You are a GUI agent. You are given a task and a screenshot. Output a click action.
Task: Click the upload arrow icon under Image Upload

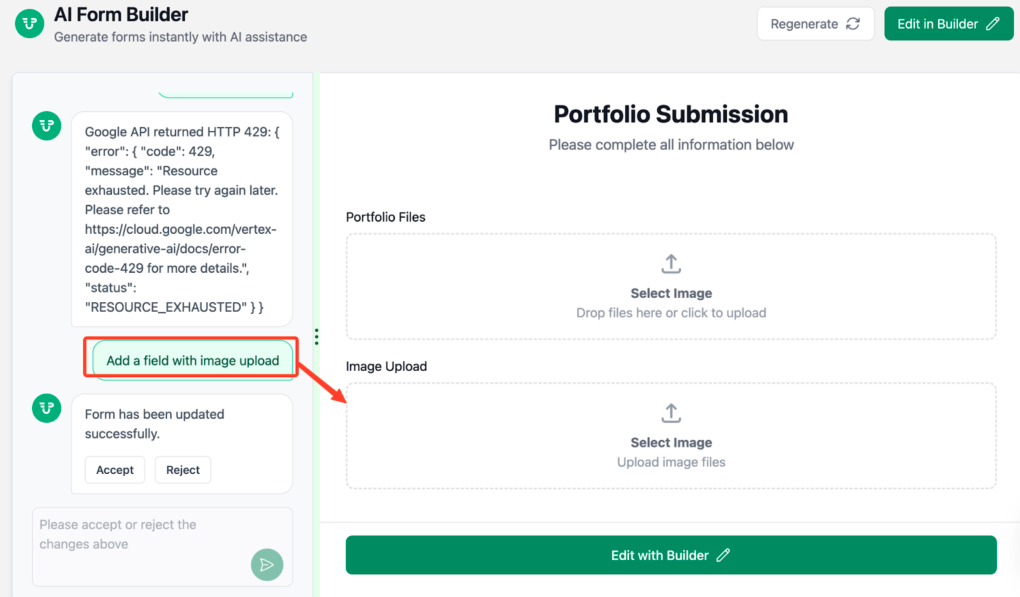pyautogui.click(x=671, y=413)
